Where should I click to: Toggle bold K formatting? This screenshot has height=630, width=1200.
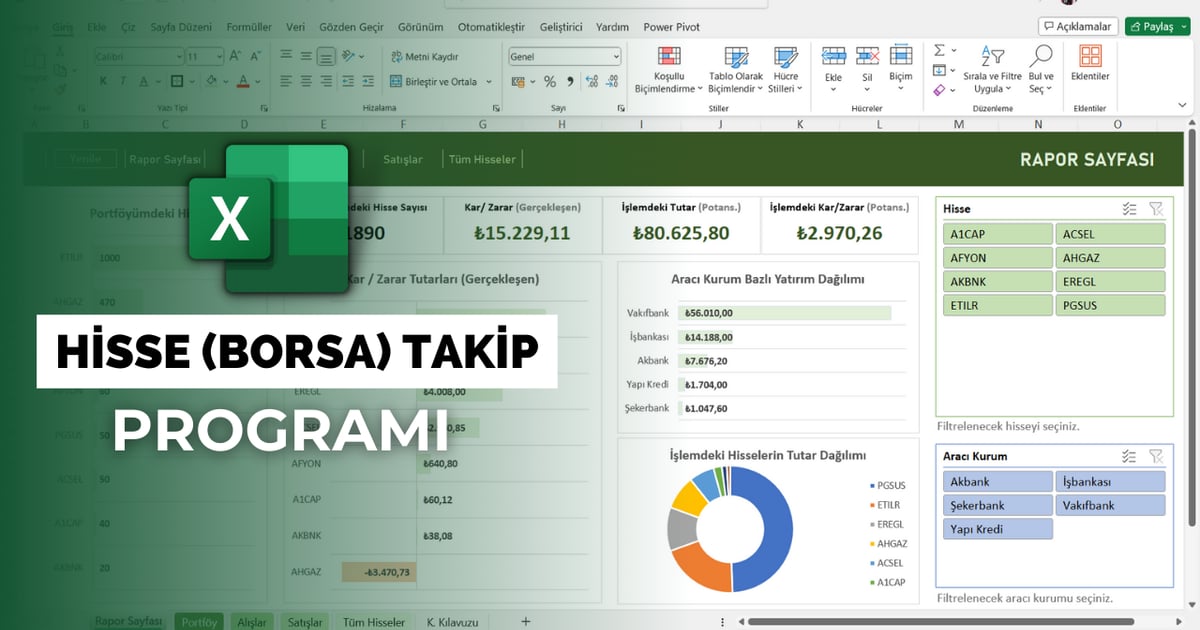101,82
